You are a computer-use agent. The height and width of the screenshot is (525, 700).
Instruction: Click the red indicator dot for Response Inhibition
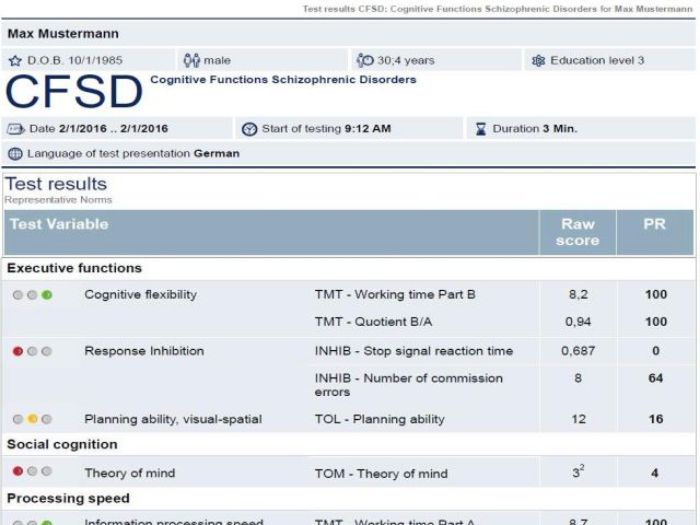point(18,351)
